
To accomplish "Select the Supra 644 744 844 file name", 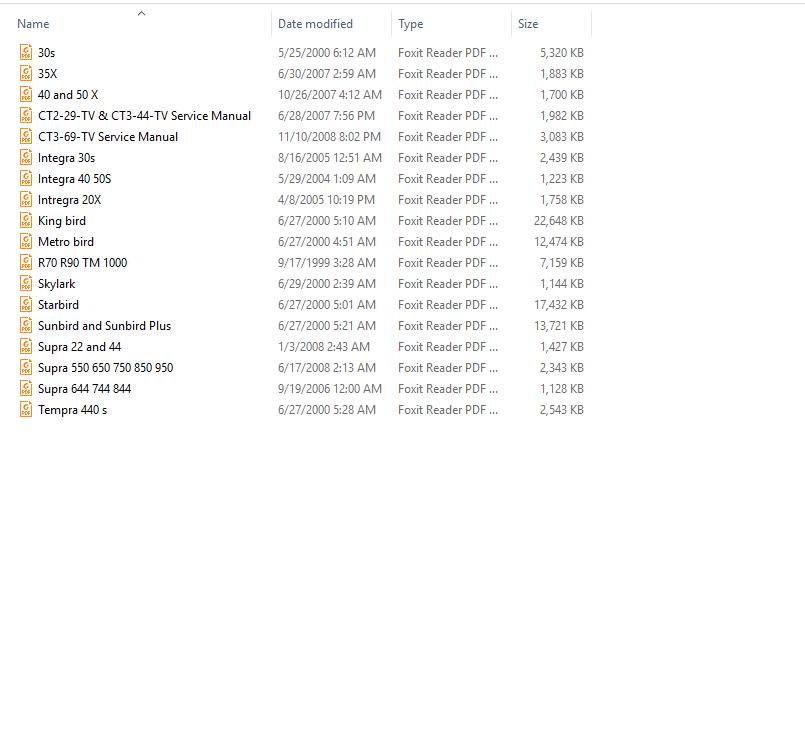I will [84, 389].
